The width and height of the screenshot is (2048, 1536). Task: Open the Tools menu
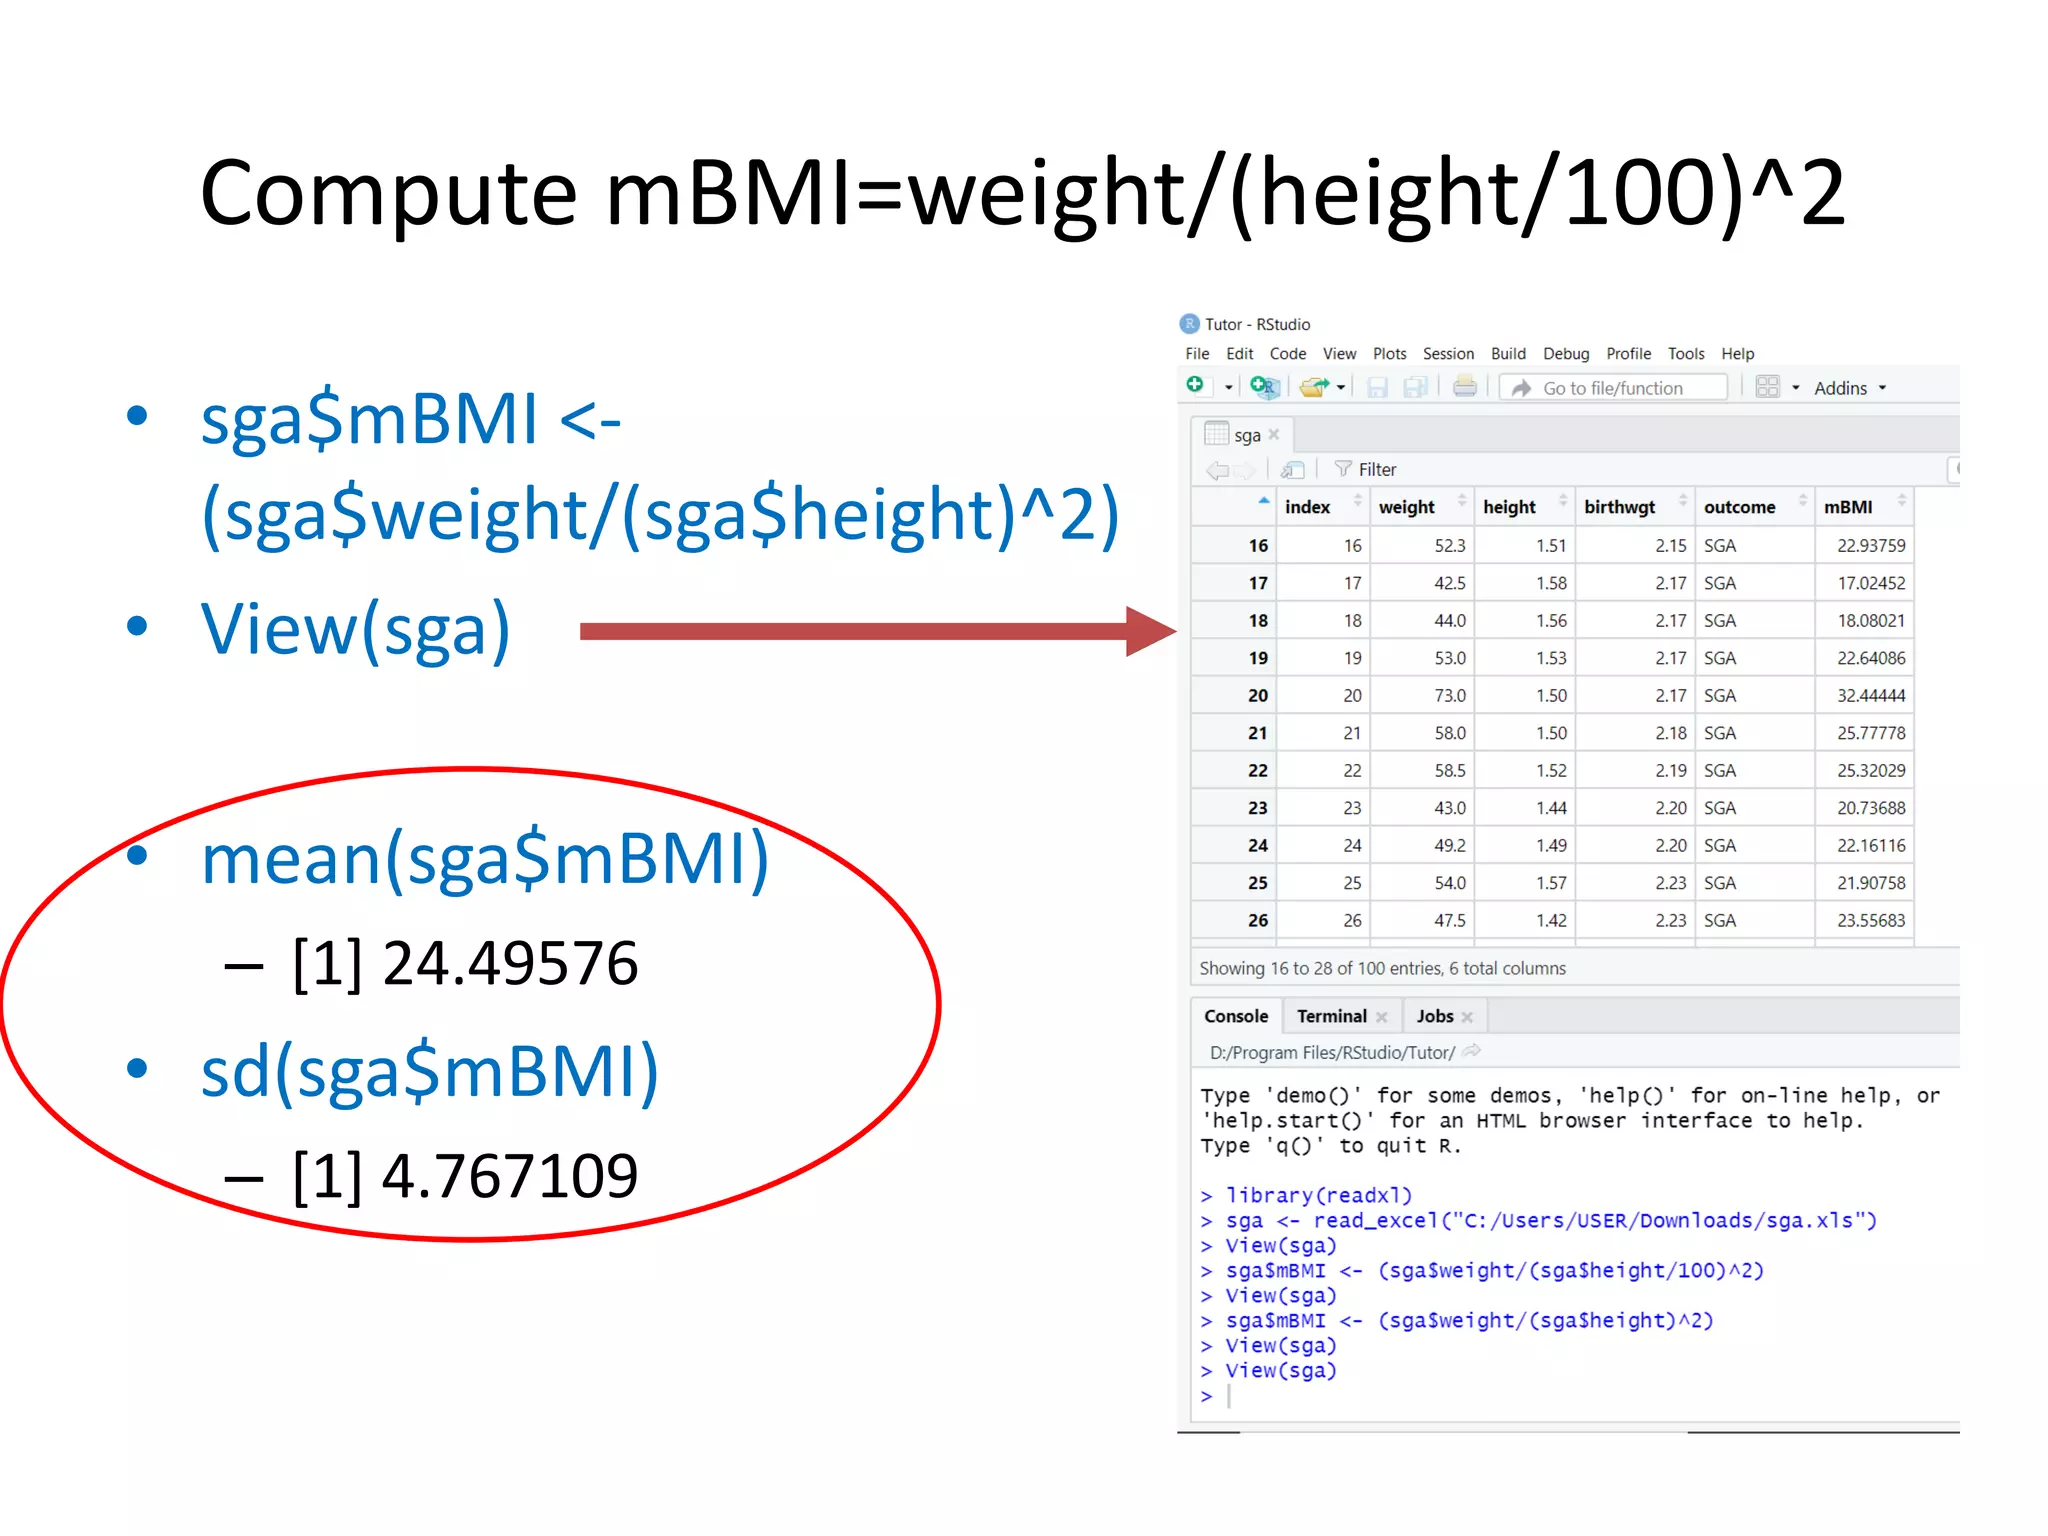pos(1686,354)
